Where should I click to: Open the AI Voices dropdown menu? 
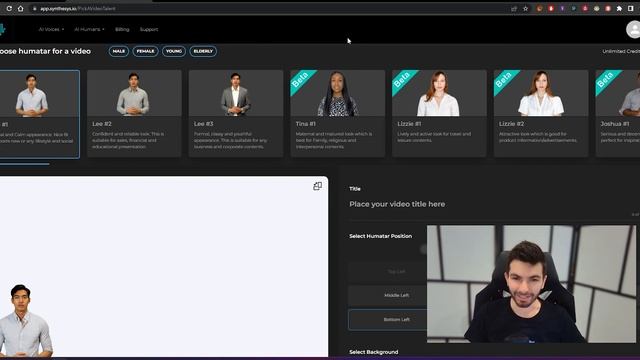51,29
